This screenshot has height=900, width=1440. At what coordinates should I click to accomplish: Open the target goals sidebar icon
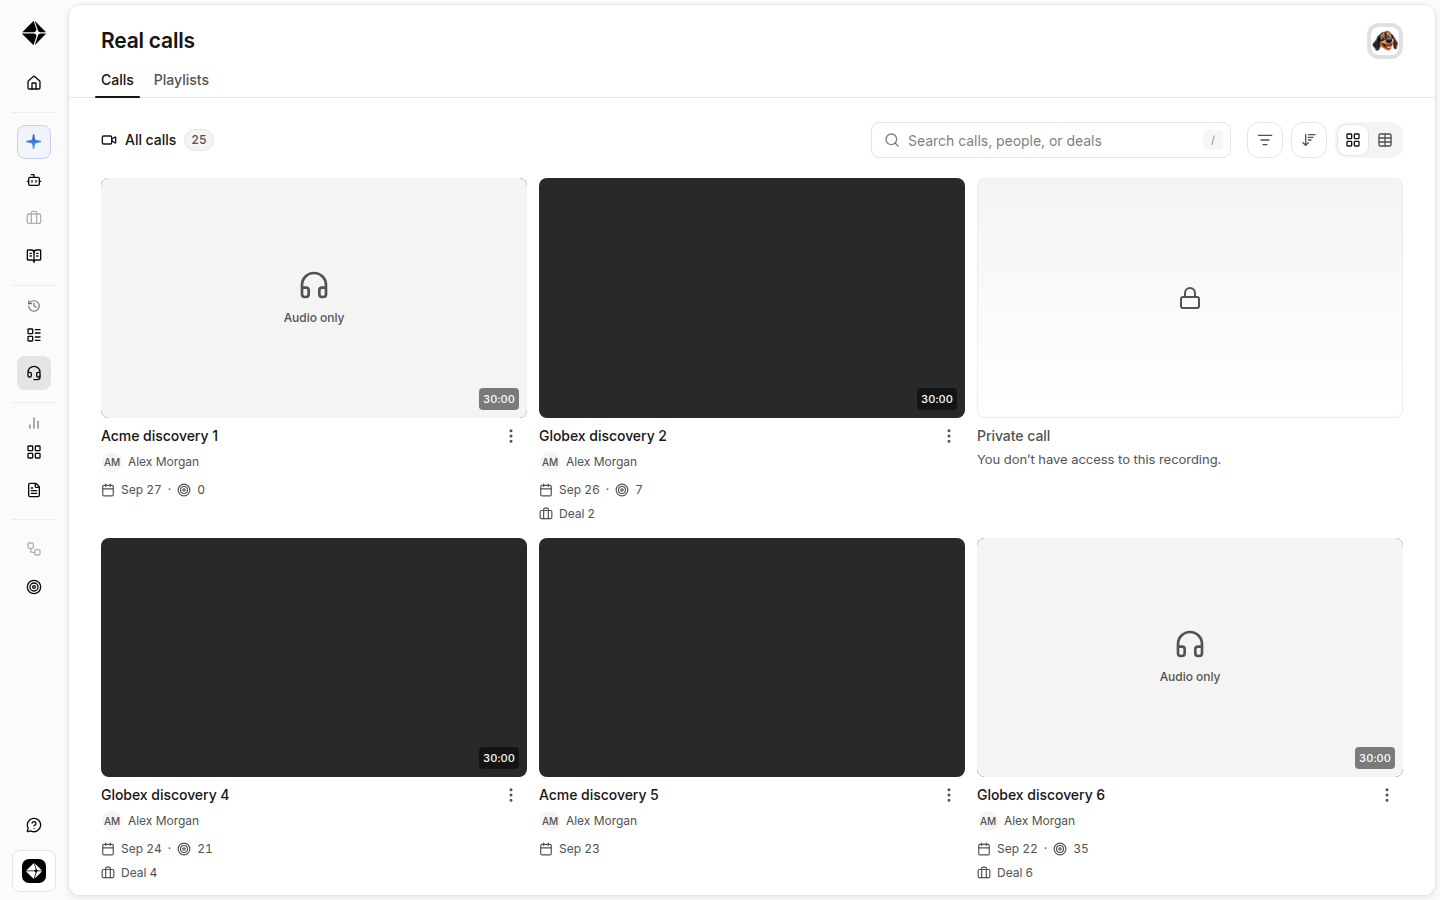34,587
